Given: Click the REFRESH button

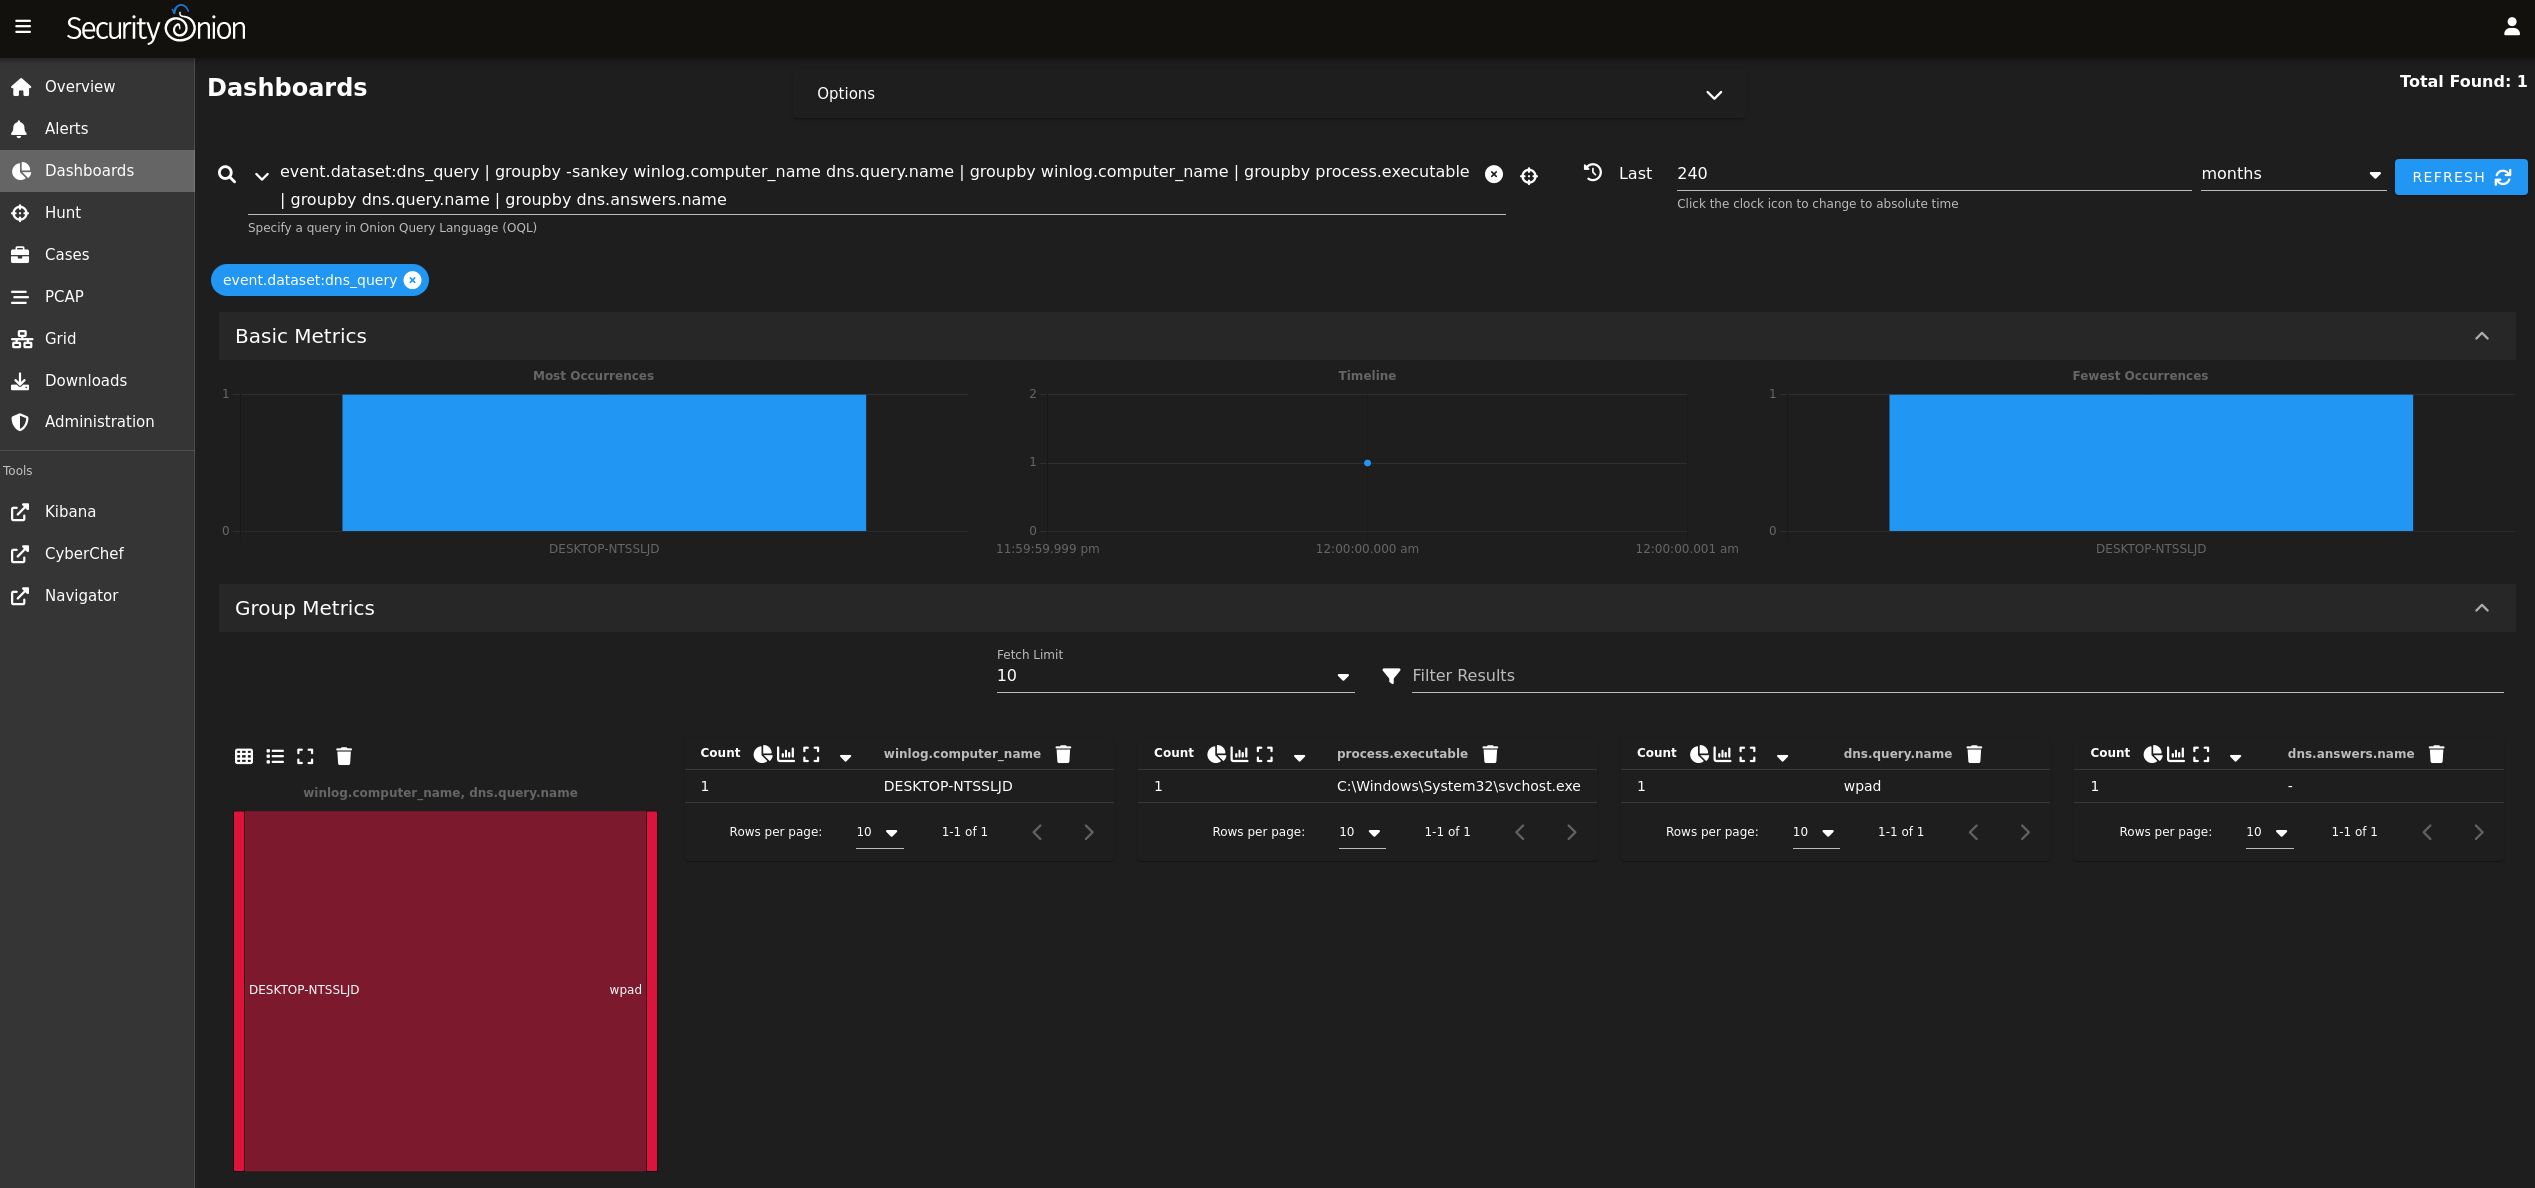Looking at the screenshot, I should point(2461,177).
